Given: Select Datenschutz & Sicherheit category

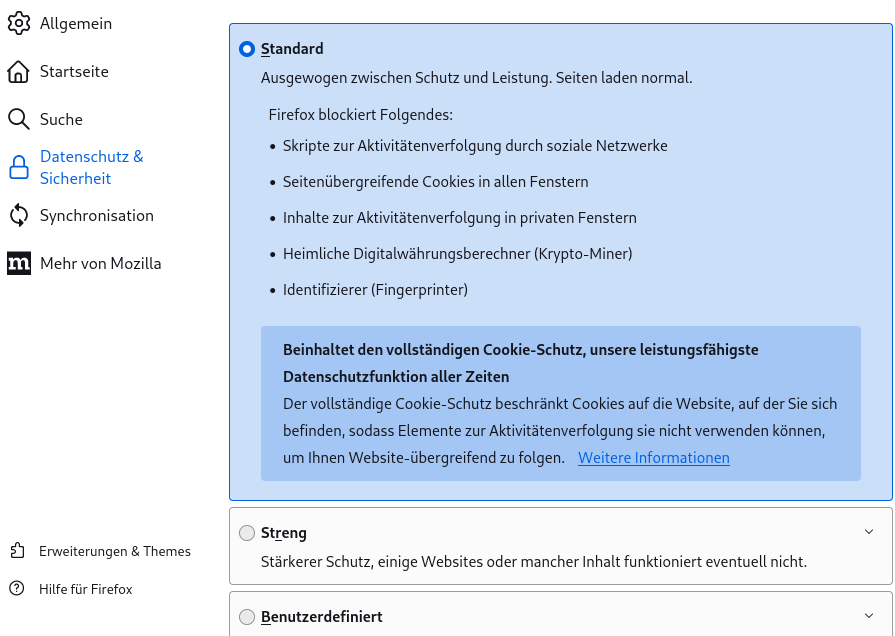Looking at the screenshot, I should pos(91,167).
